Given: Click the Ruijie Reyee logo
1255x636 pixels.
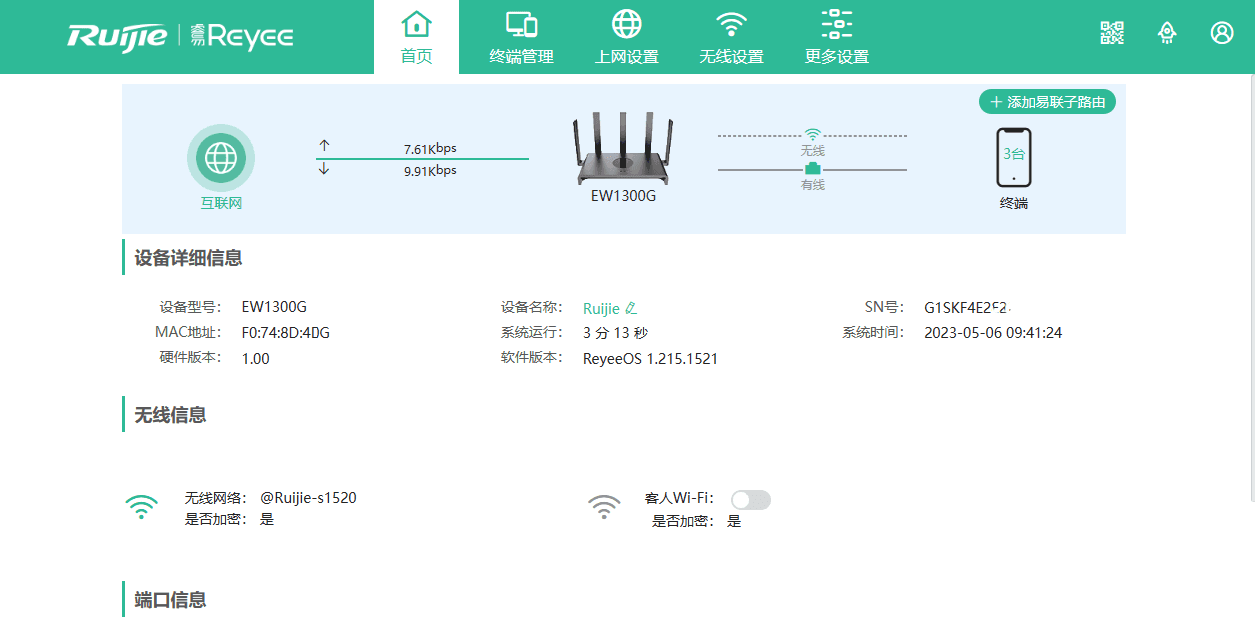Looking at the screenshot, I should click(181, 36).
